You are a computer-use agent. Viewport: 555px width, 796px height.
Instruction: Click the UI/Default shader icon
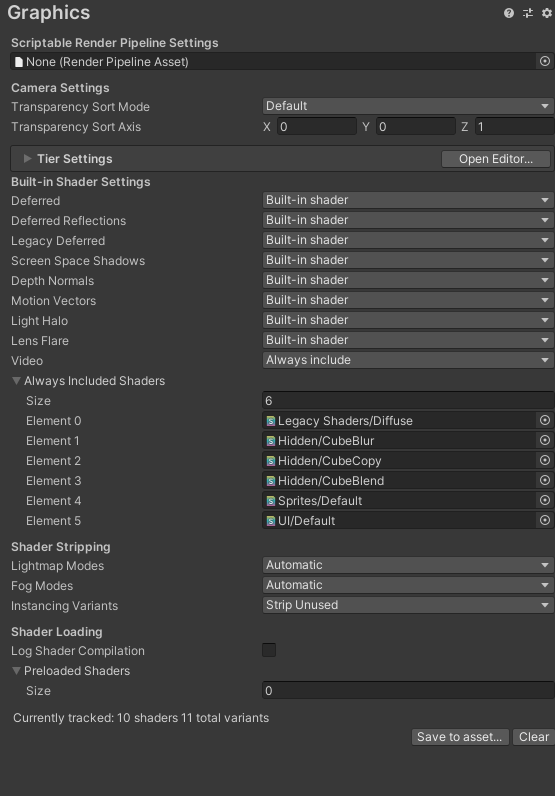[x=271, y=521]
